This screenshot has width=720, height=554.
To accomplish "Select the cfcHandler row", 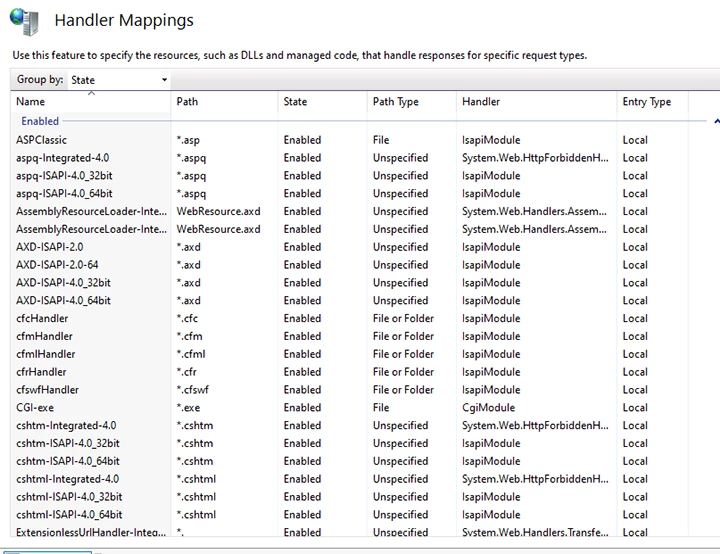I will 42,318.
